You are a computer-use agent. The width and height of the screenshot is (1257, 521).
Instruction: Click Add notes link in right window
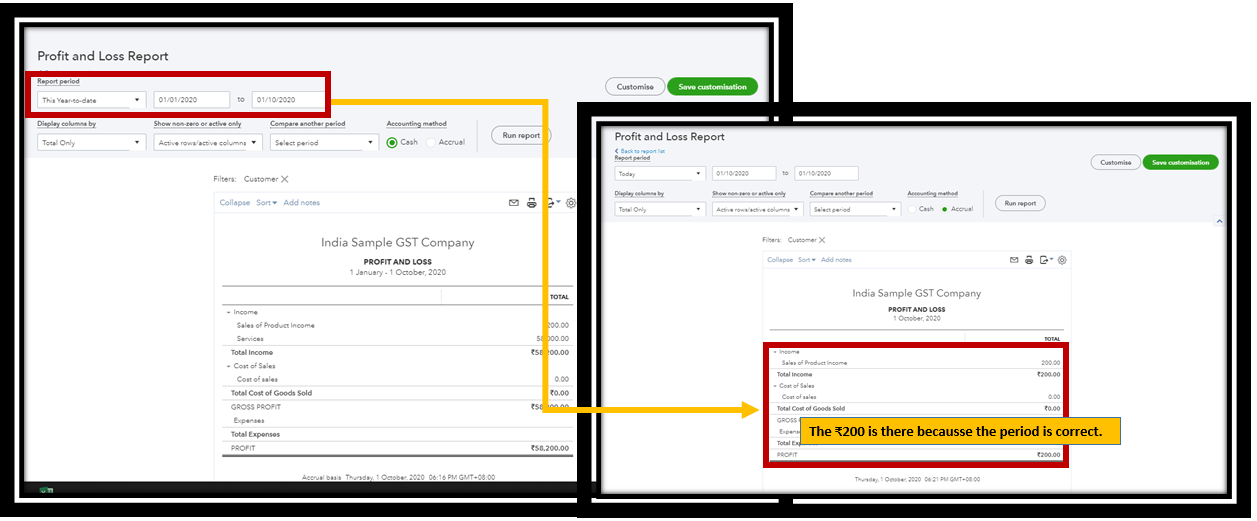pyautogui.click(x=836, y=260)
